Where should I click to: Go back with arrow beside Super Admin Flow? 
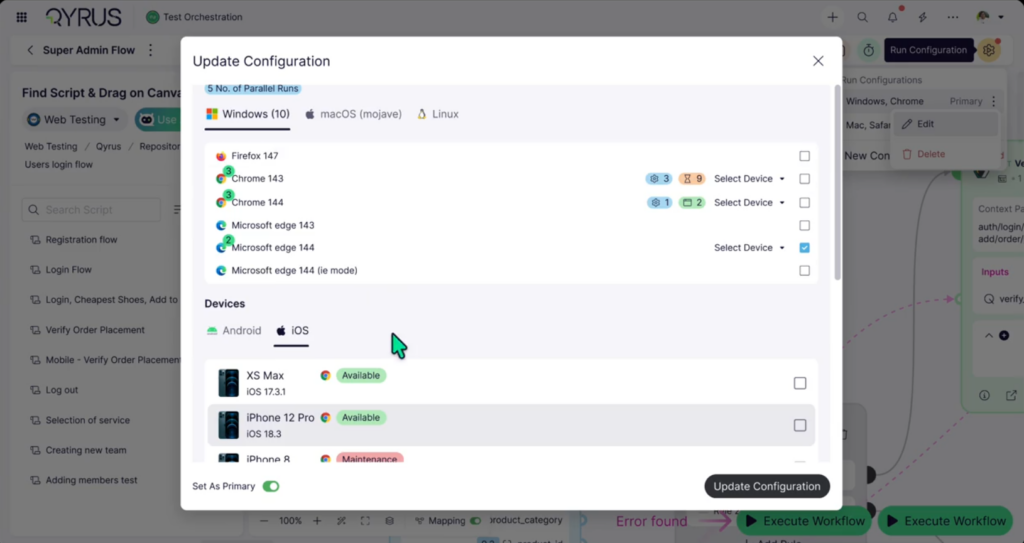tap(30, 50)
